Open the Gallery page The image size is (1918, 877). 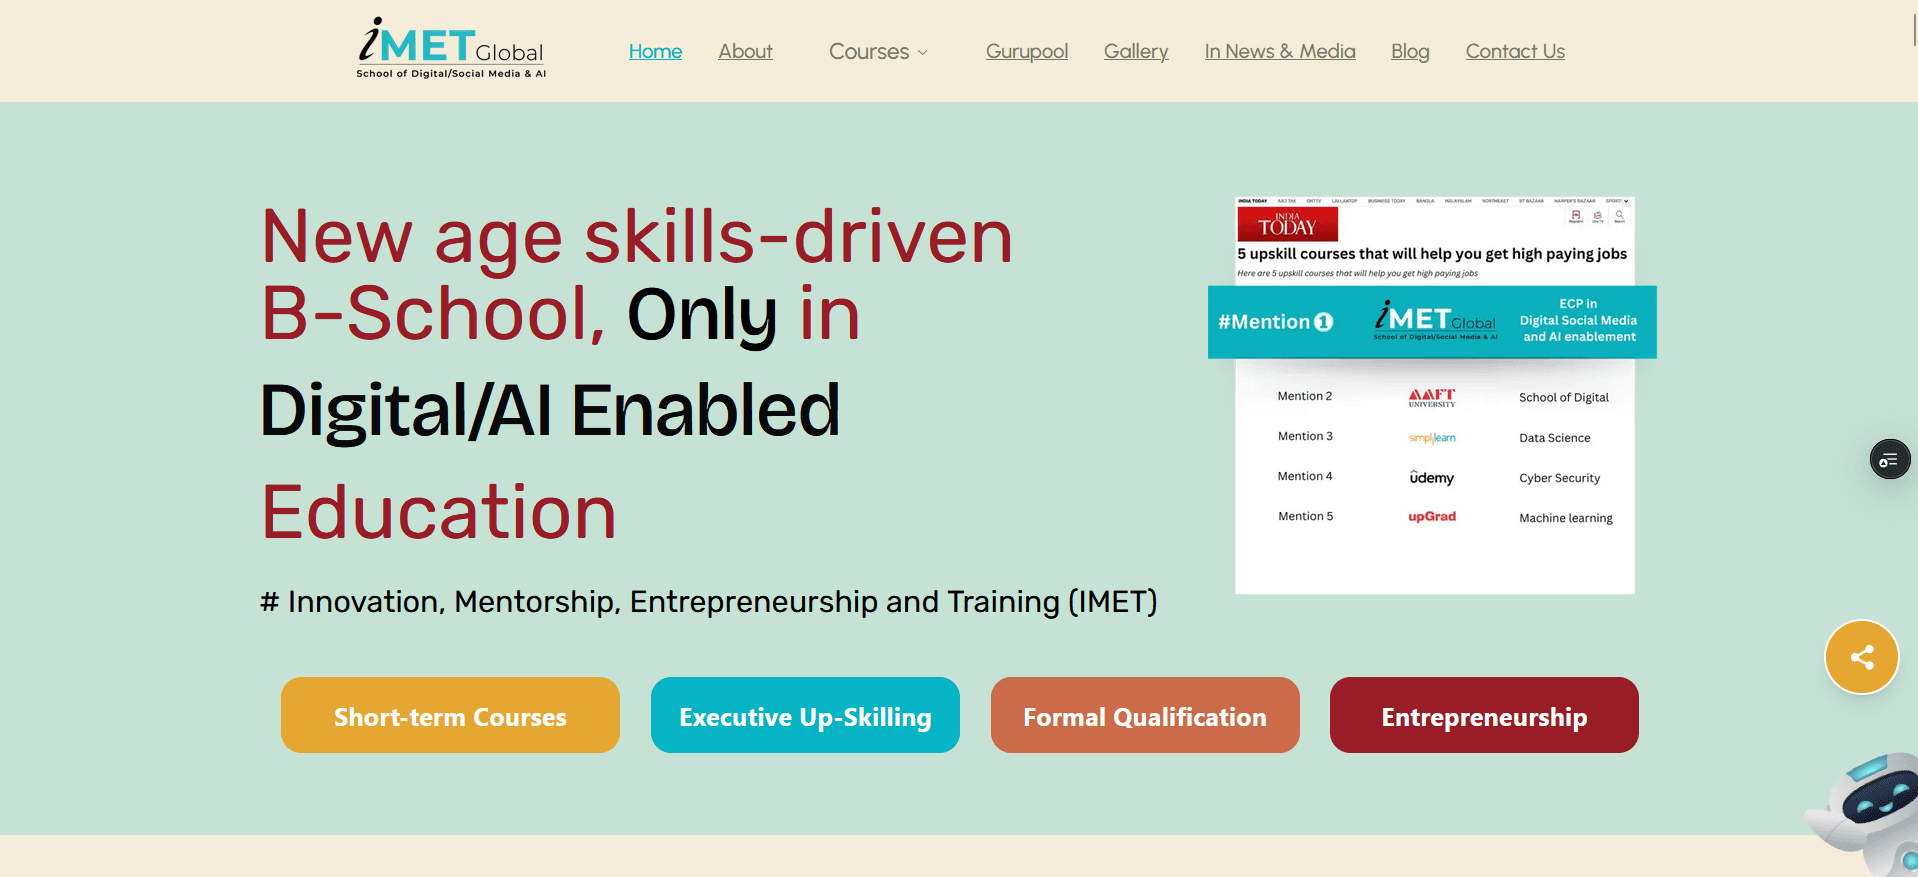[1135, 52]
